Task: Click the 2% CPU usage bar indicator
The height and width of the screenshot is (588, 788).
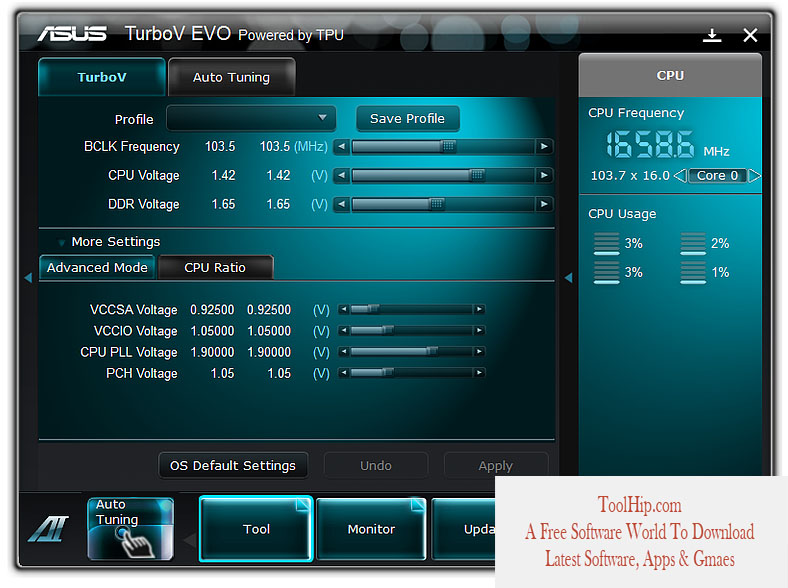Action: coord(693,244)
